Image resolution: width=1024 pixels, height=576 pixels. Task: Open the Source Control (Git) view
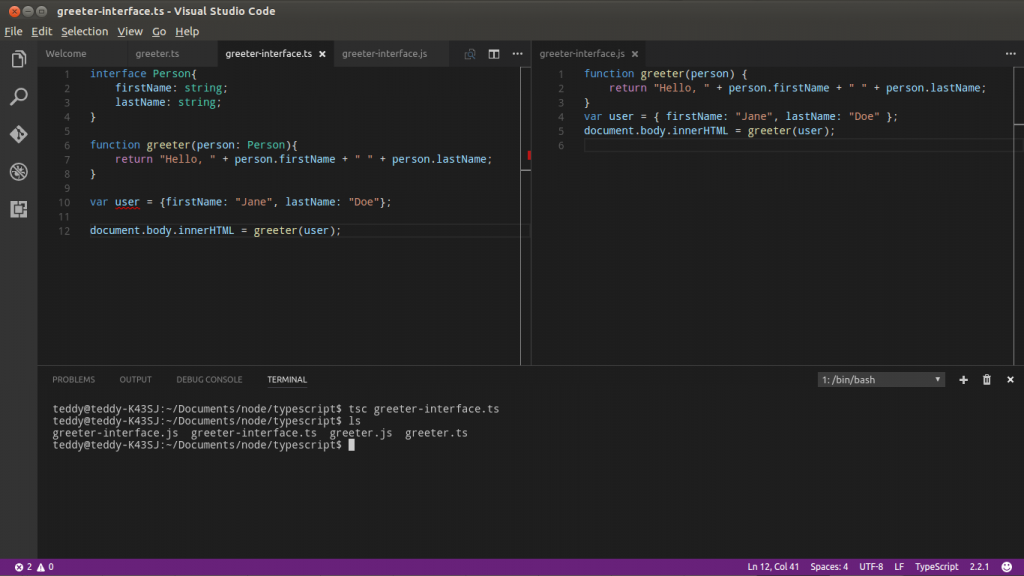(x=18, y=134)
